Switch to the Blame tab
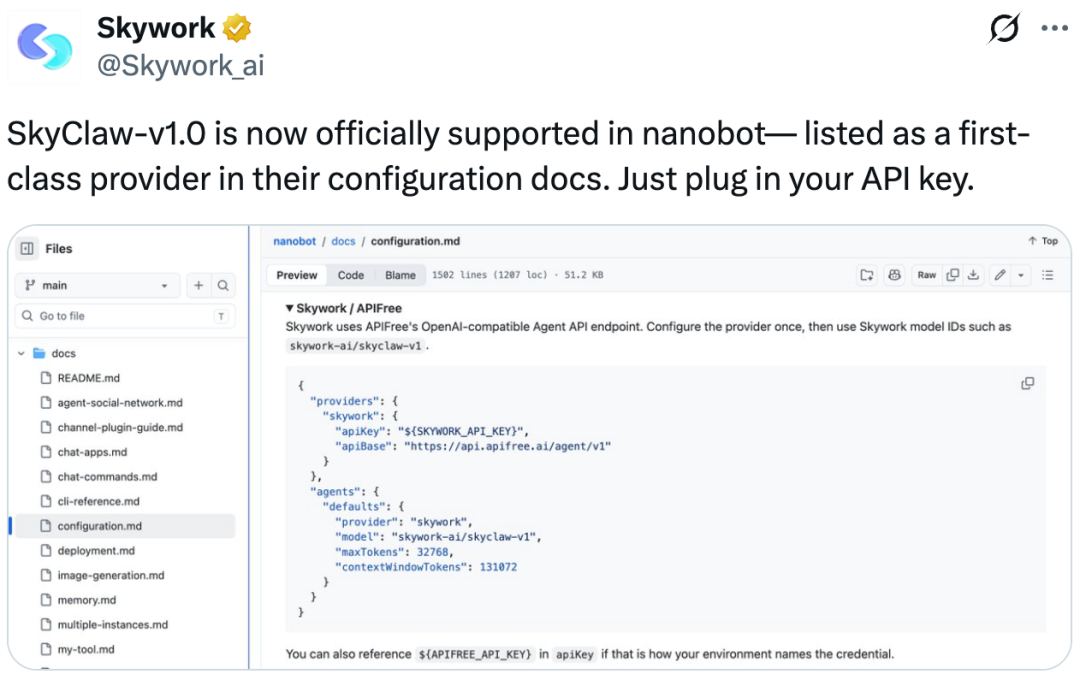 (400, 275)
